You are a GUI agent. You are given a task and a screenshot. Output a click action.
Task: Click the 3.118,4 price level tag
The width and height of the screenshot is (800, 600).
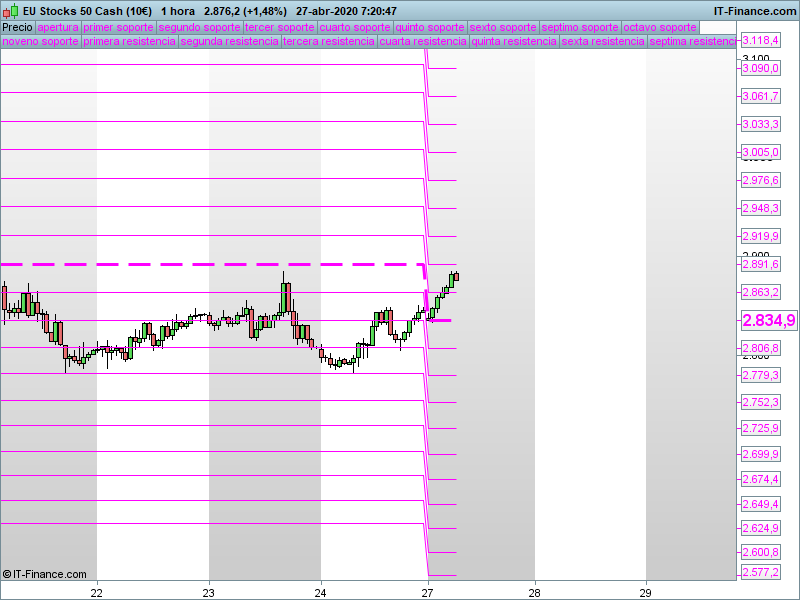point(760,40)
